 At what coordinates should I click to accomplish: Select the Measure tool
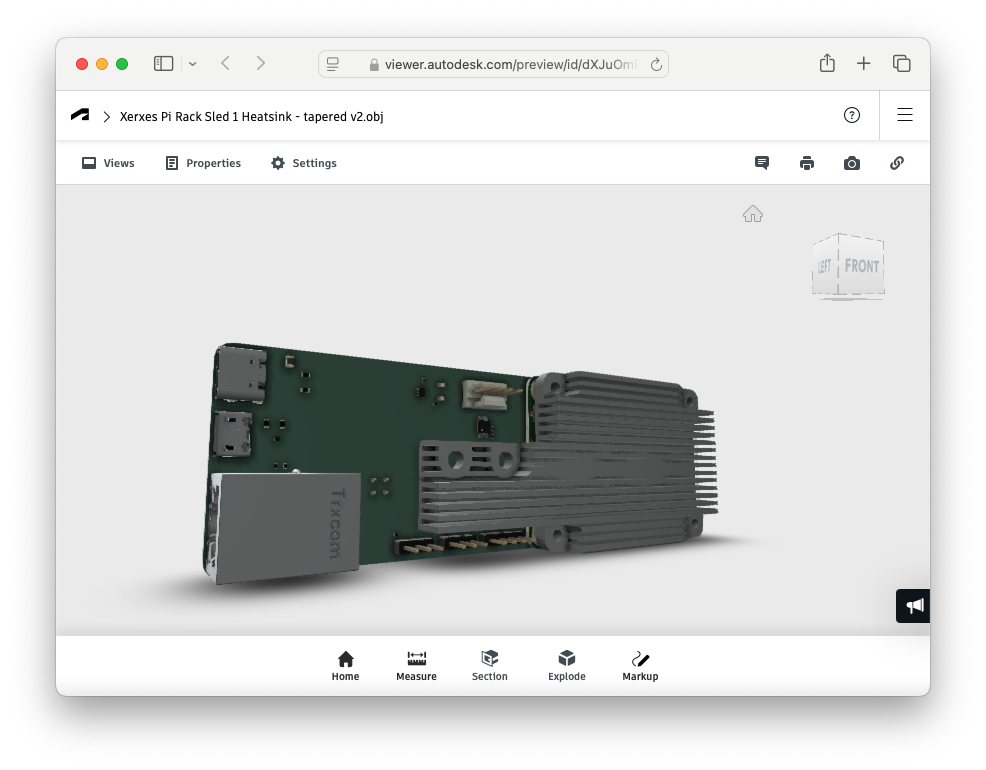click(x=416, y=665)
